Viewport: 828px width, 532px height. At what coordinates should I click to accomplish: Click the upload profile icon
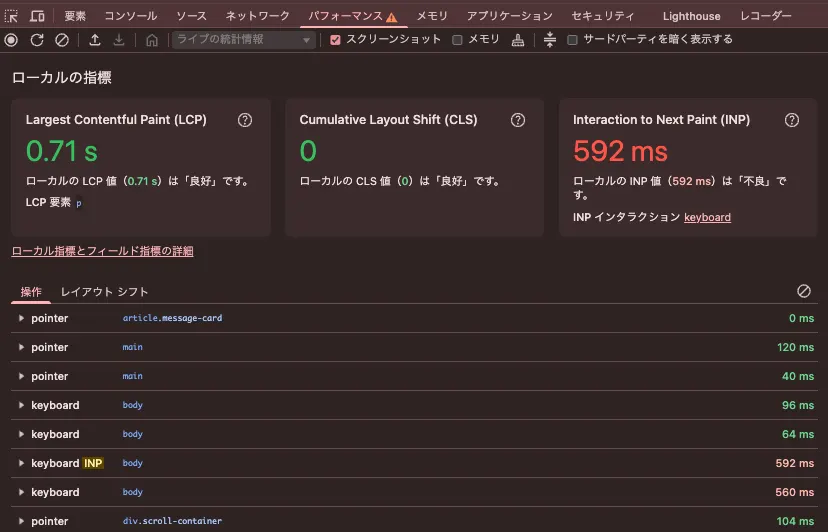95,40
